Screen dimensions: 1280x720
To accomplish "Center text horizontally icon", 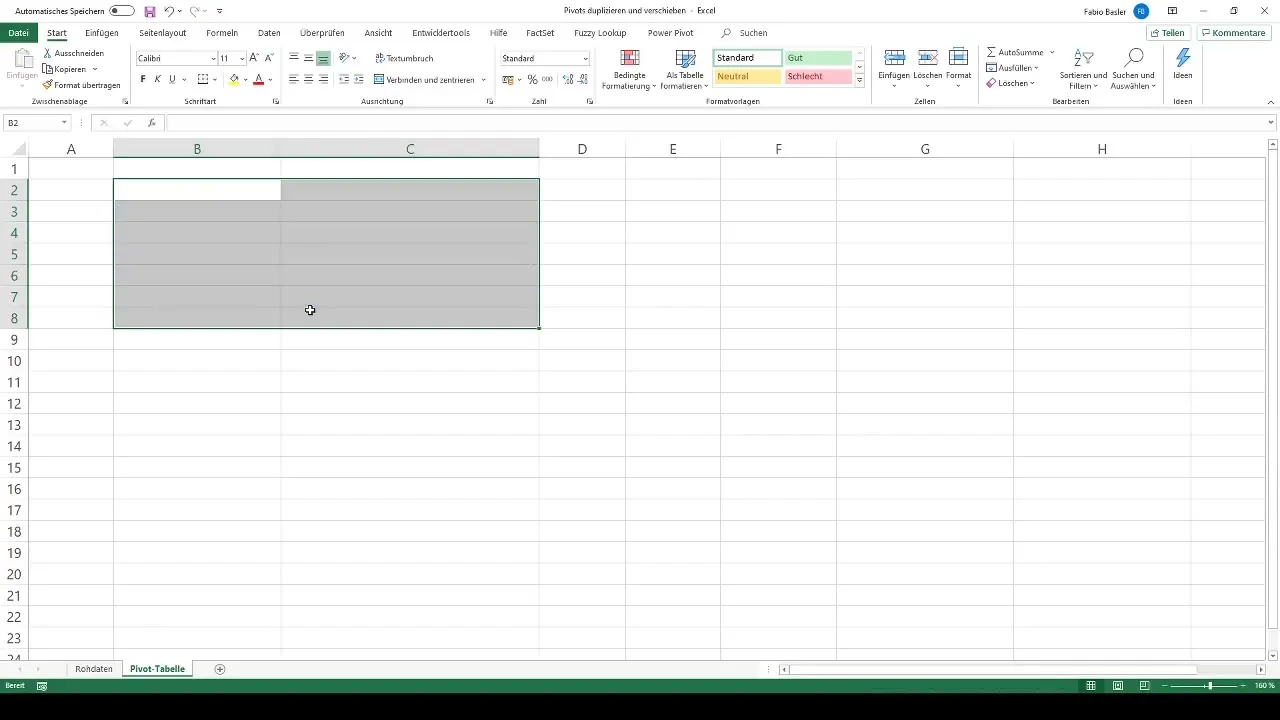I will pyautogui.click(x=308, y=79).
